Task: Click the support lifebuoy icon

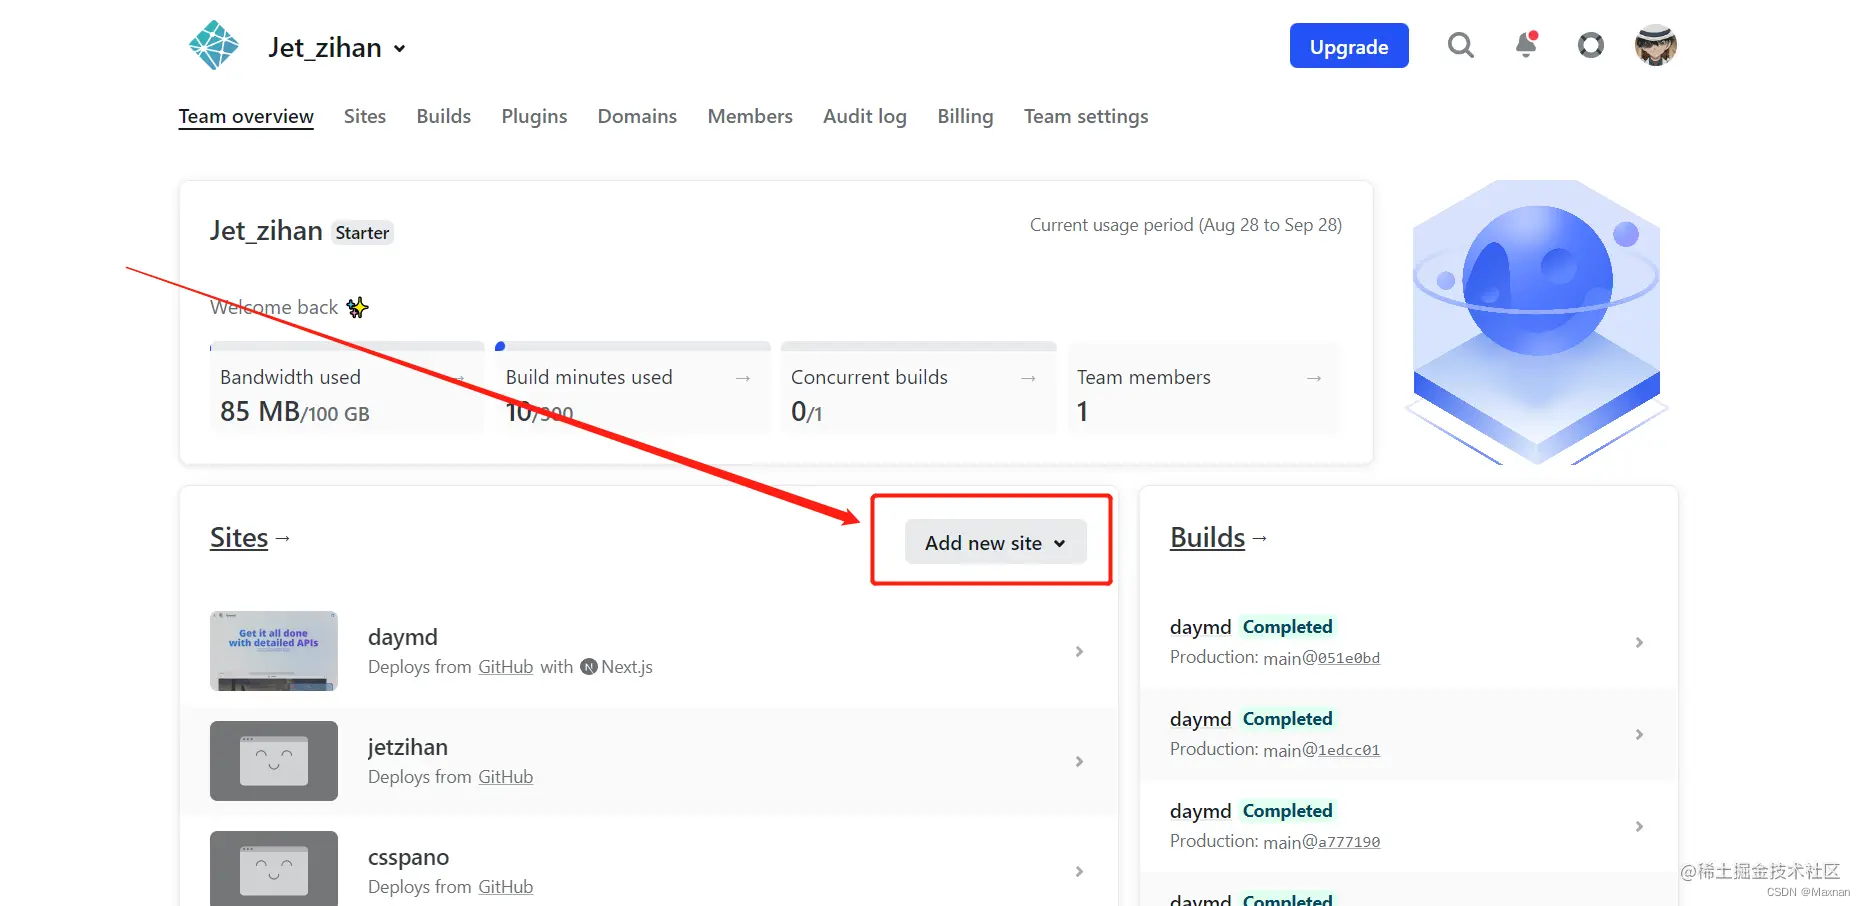Action: [1591, 45]
